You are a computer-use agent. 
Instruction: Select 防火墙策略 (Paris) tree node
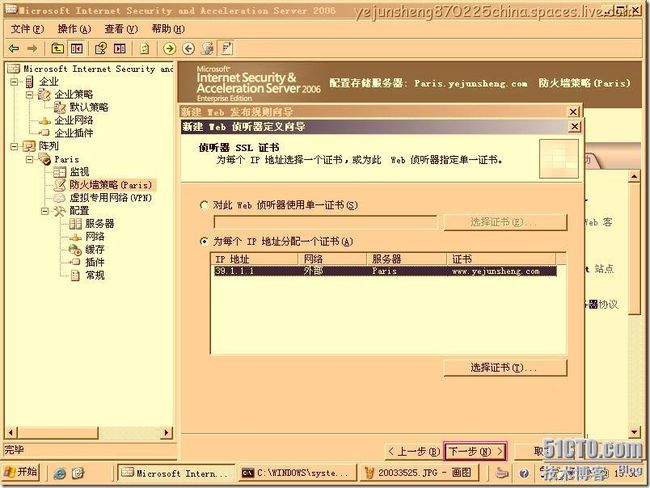pos(110,185)
